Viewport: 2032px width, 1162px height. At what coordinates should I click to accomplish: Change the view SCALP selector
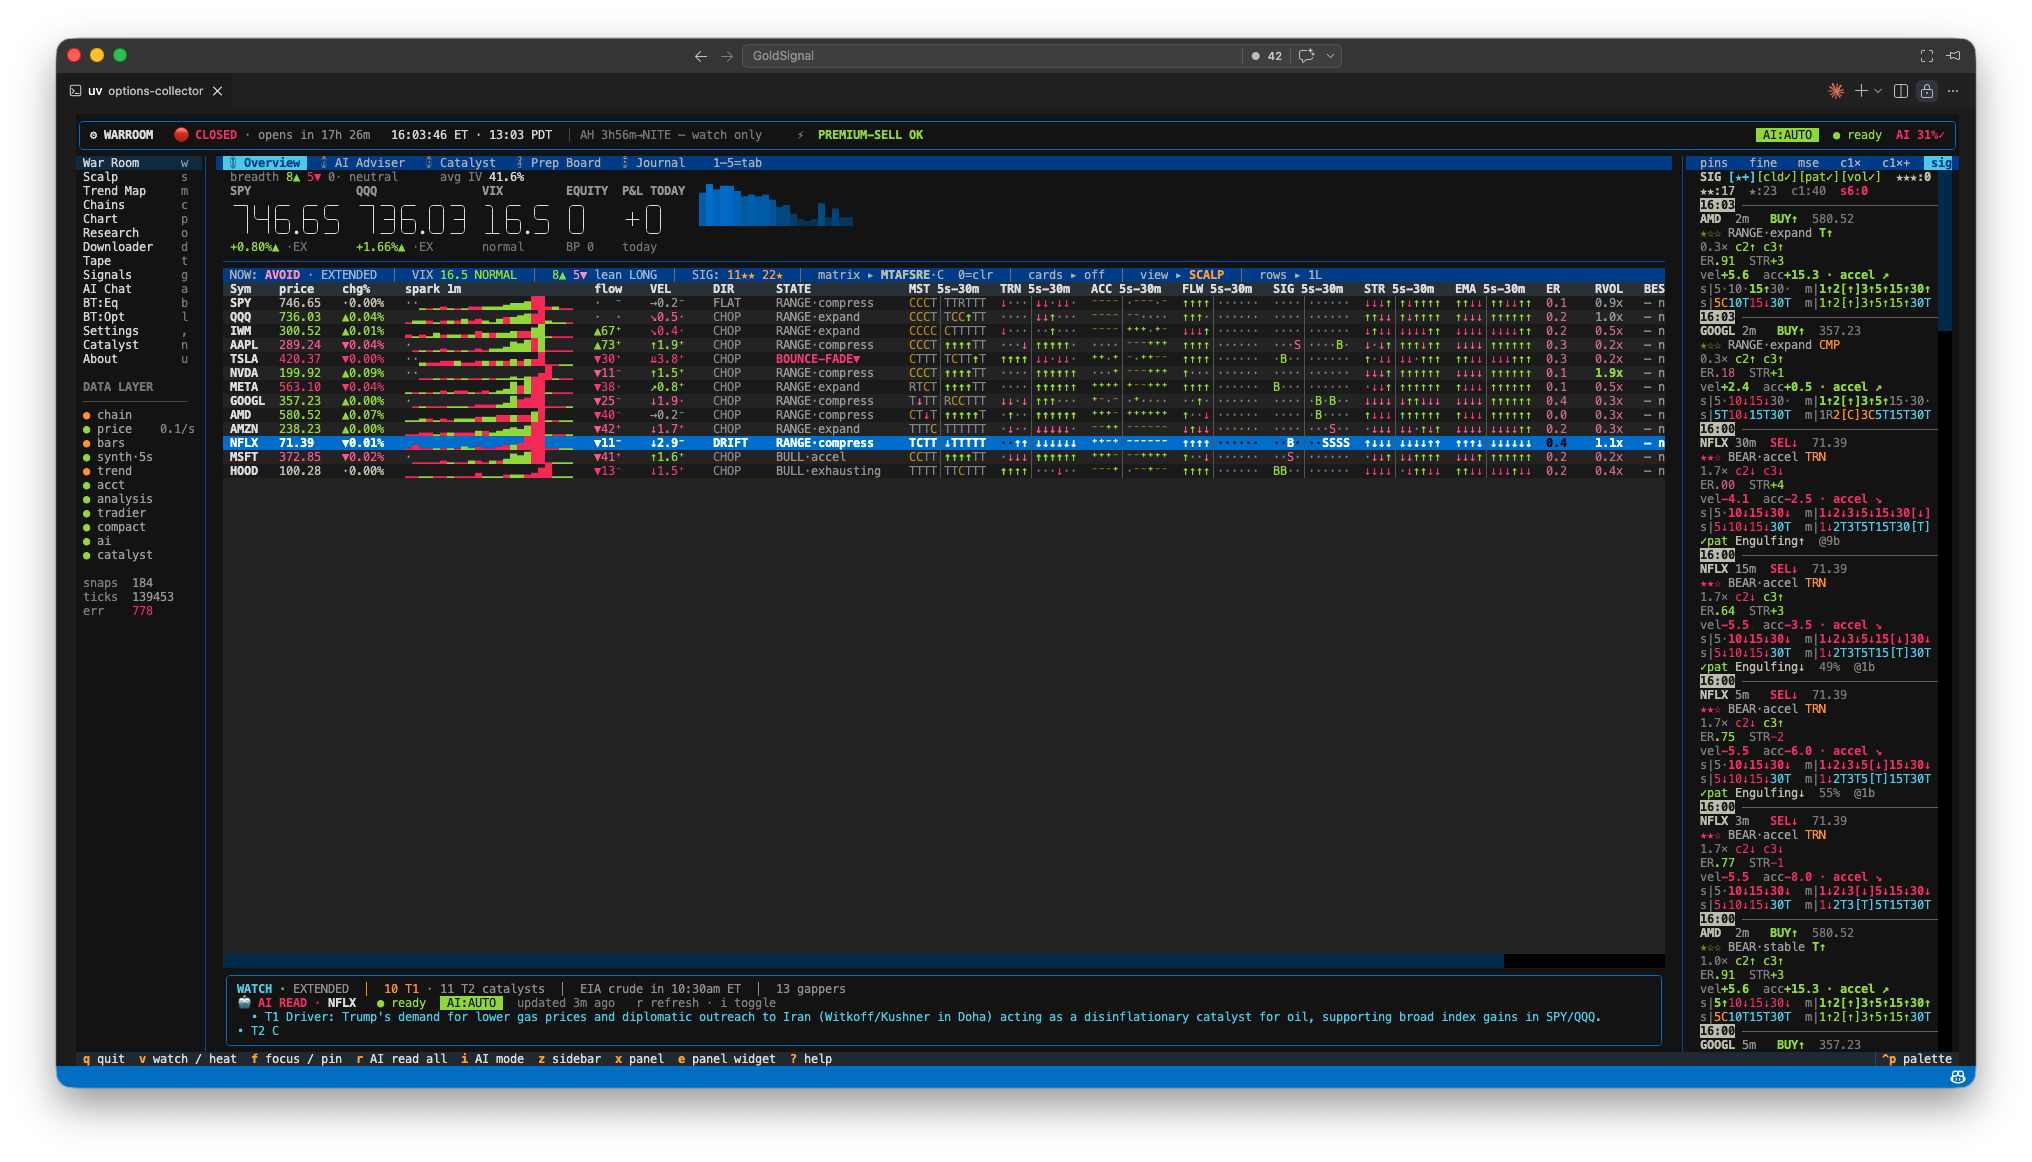tap(1181, 275)
